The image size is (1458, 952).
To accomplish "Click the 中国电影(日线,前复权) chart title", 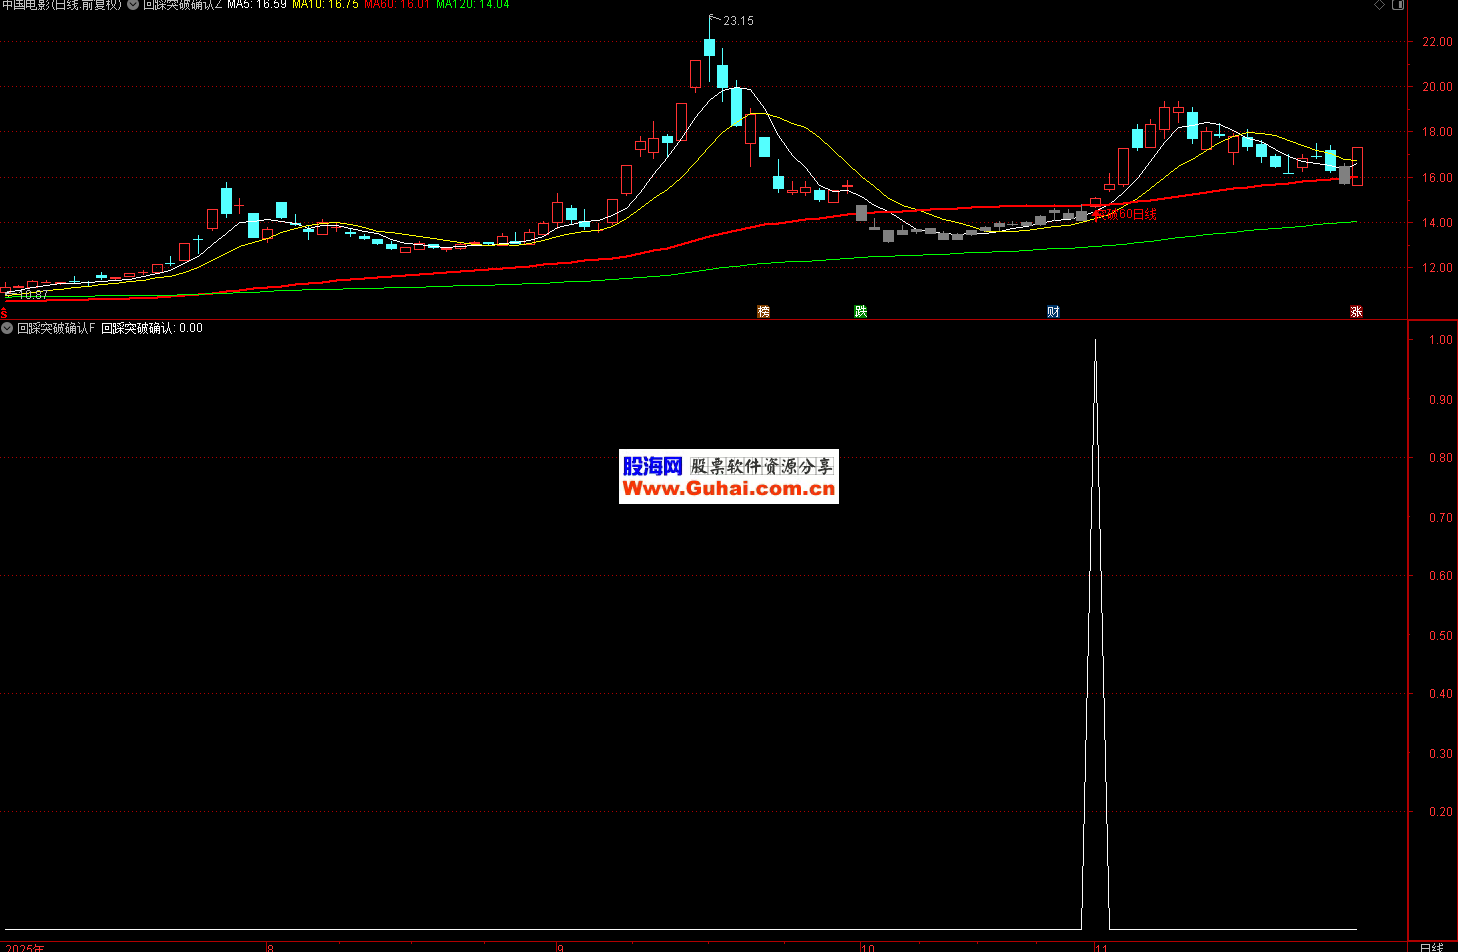I will [62, 5].
